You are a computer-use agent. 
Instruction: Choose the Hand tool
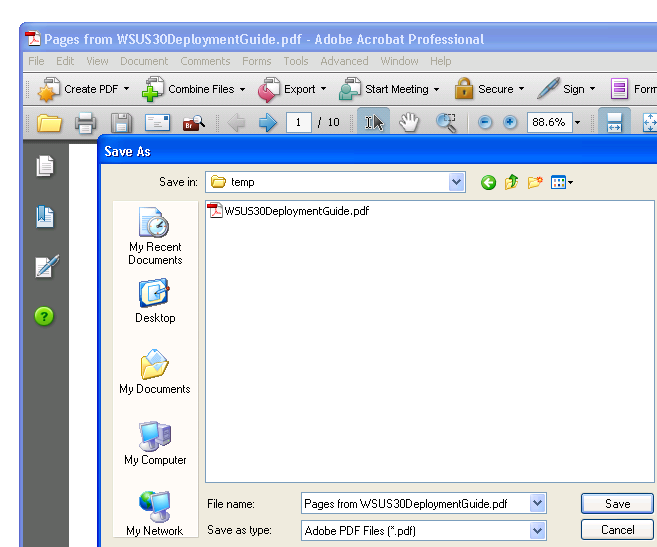point(409,122)
